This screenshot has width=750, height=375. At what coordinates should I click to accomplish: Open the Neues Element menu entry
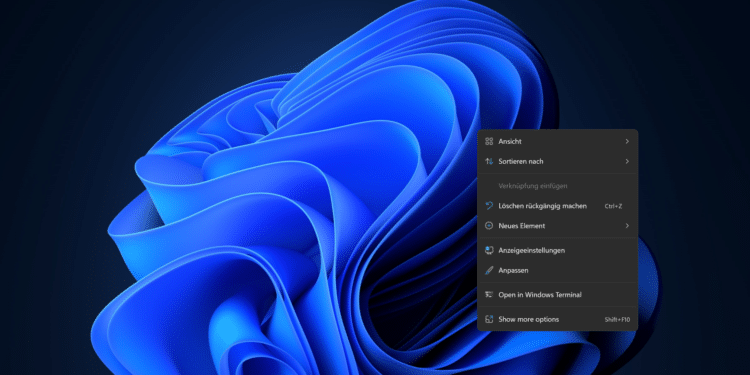tap(558, 226)
